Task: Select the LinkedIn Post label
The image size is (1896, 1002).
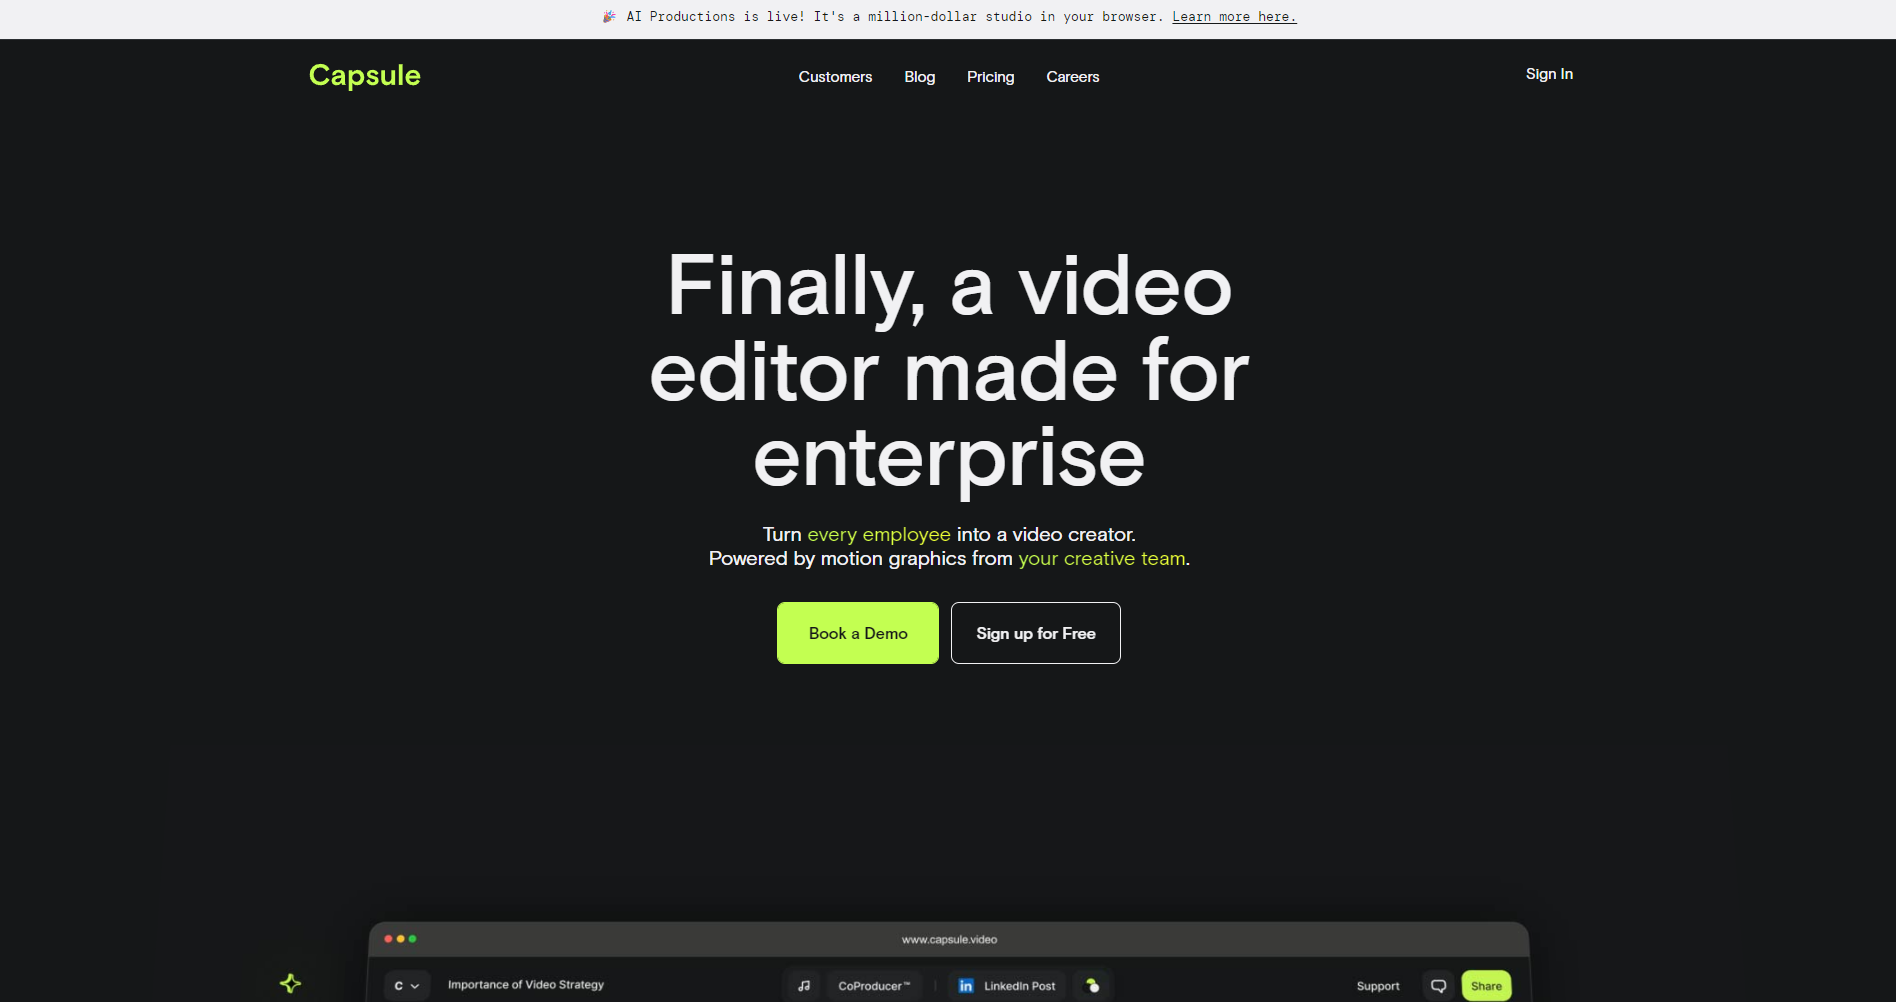Action: click(x=1019, y=985)
